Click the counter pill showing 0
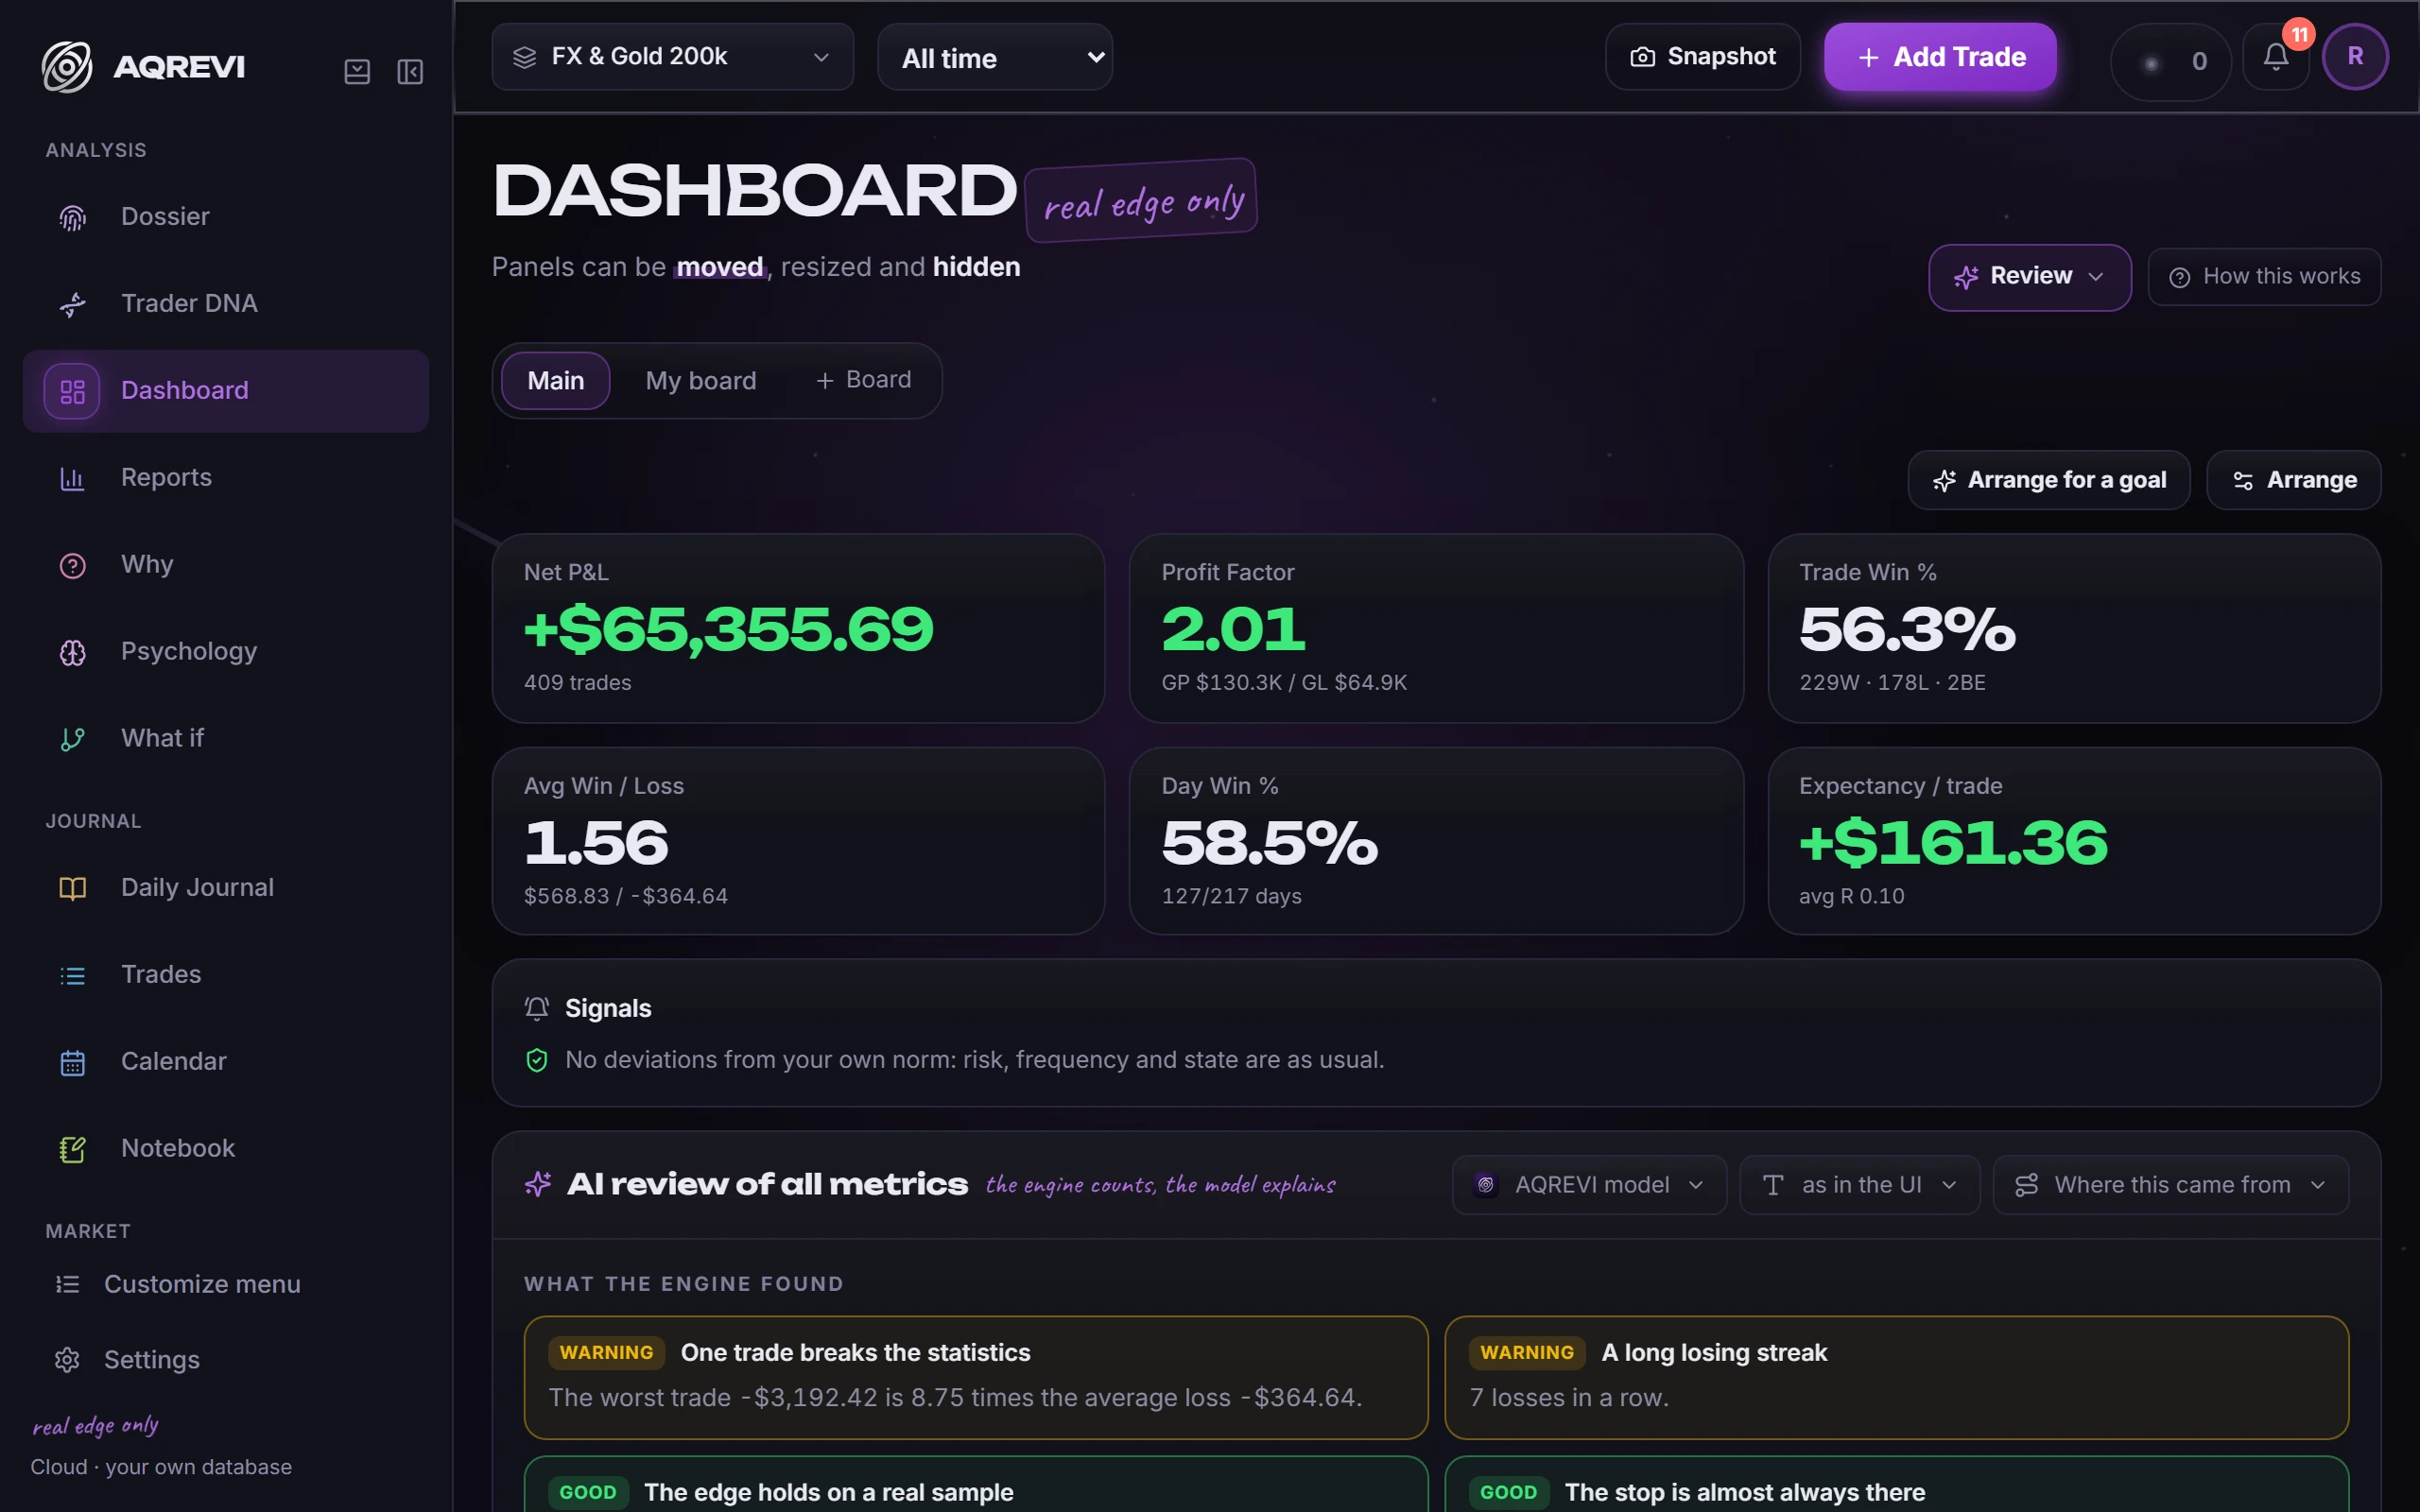2420x1512 pixels. pyautogui.click(x=2171, y=62)
